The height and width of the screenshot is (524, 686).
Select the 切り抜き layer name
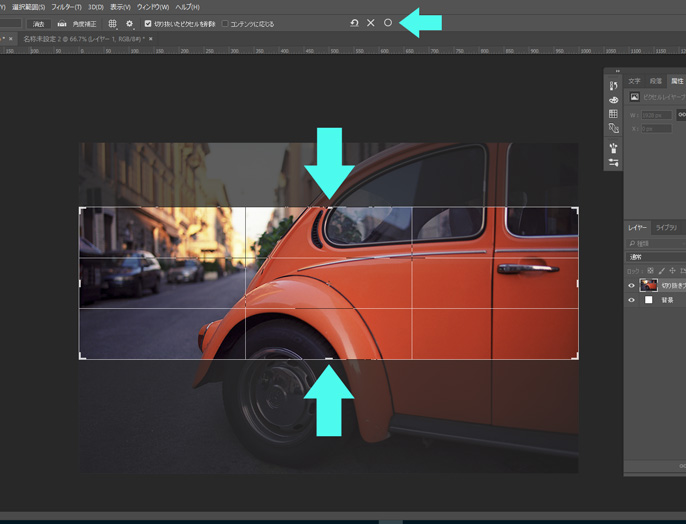coord(673,286)
